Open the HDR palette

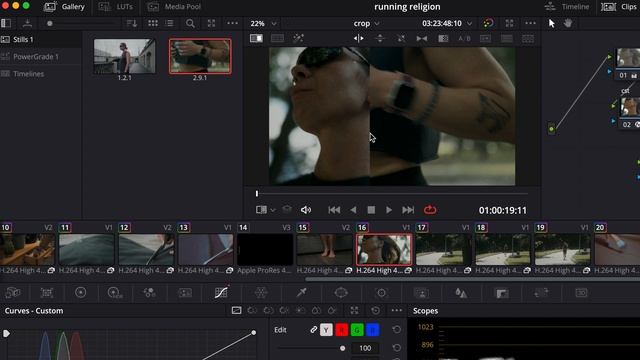click(x=115, y=293)
